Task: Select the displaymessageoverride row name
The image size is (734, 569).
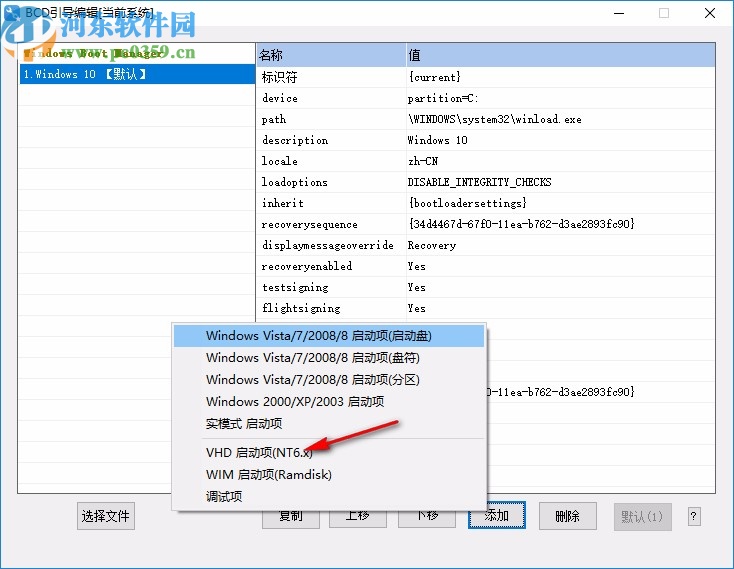Action: point(328,245)
